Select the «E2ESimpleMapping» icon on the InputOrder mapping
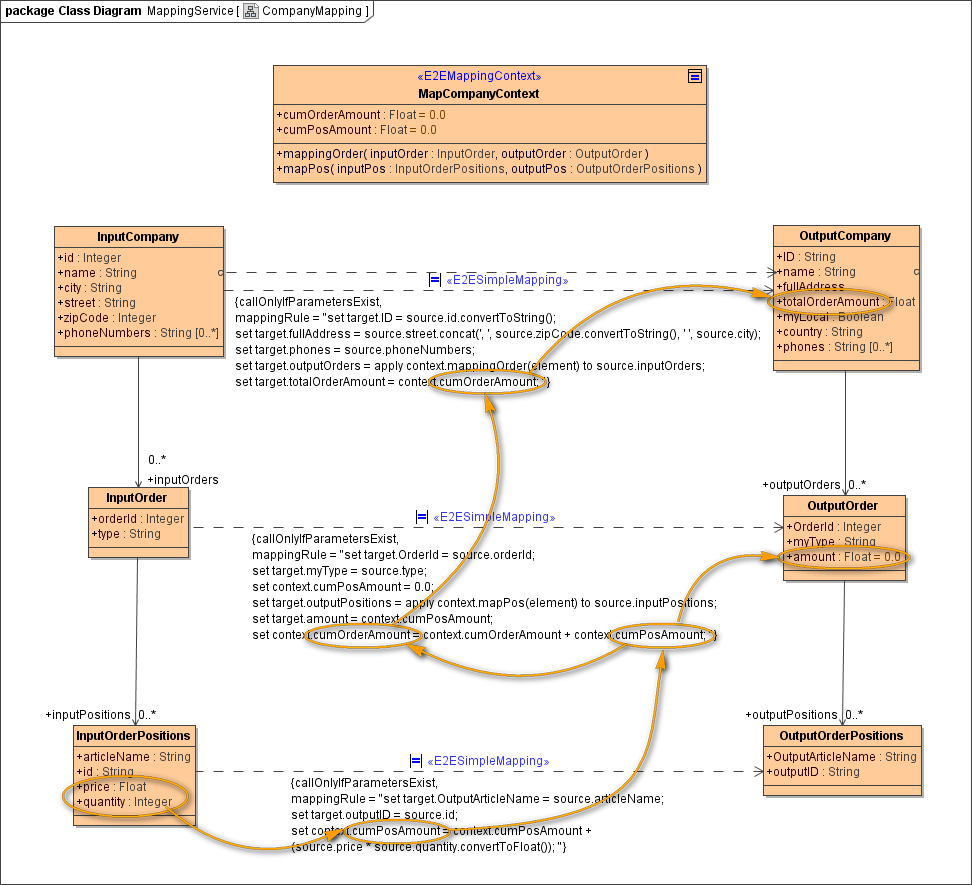972x885 pixels. point(420,517)
